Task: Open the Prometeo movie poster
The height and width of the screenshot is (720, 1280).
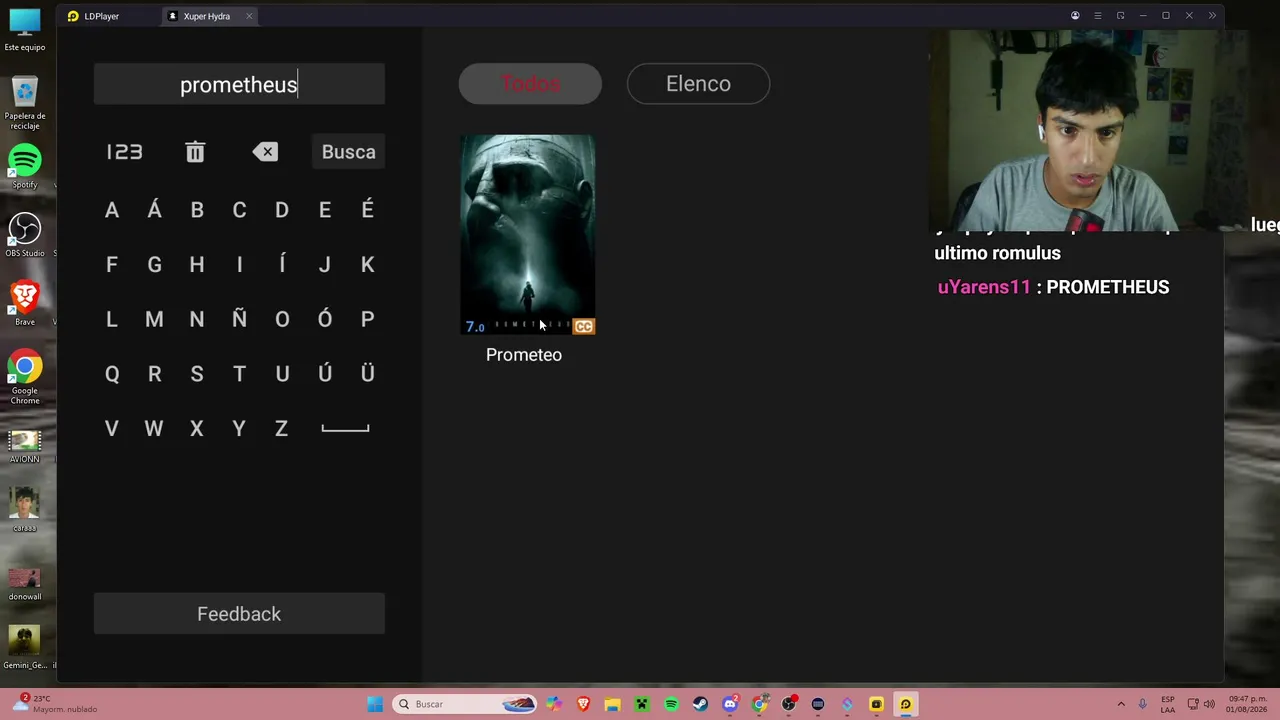Action: [528, 235]
